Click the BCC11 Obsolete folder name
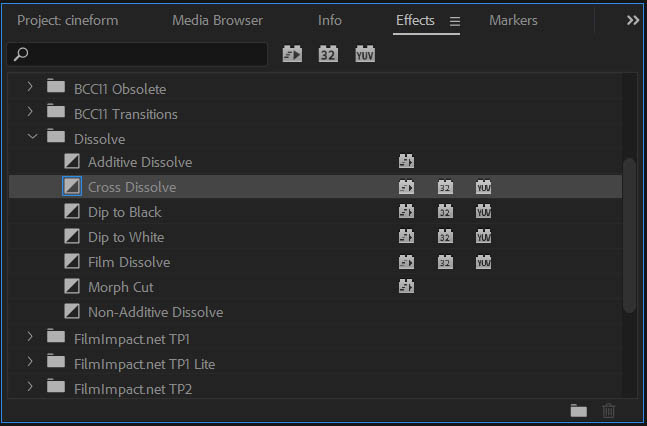The image size is (647, 426). click(x=120, y=89)
